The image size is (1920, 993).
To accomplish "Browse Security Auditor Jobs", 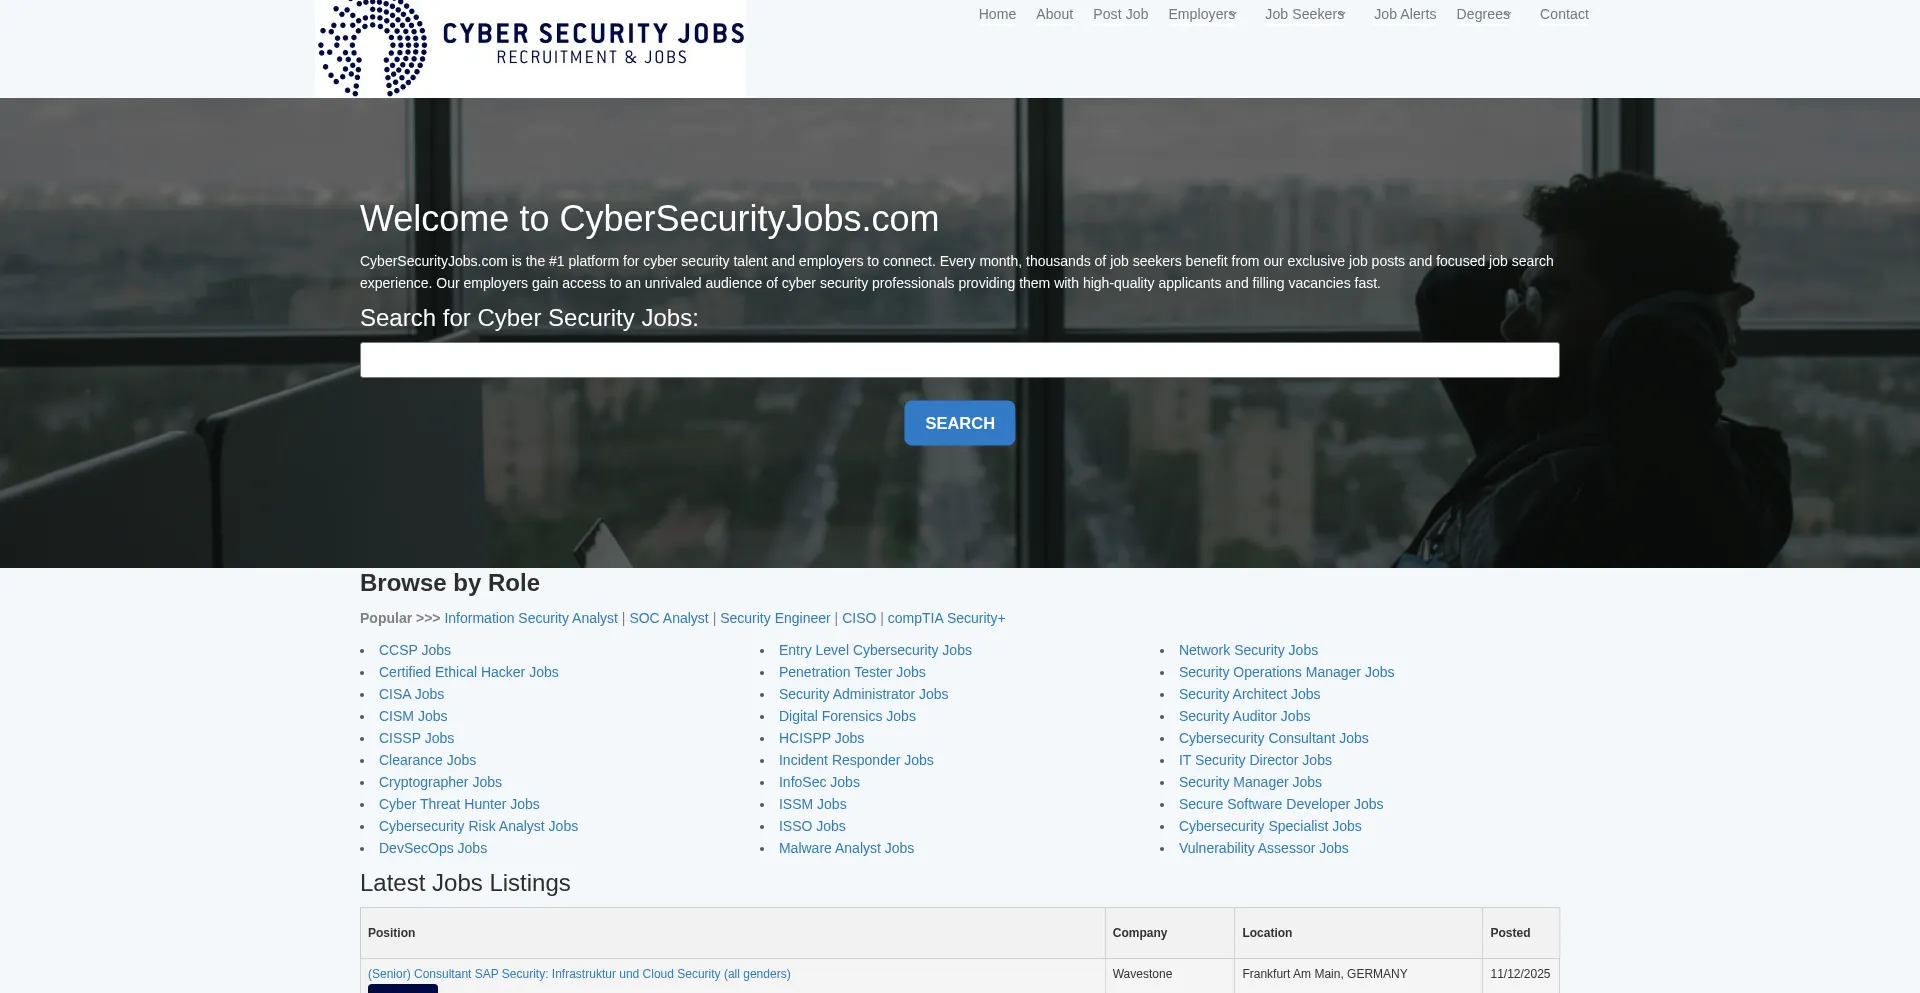I will pos(1244,716).
